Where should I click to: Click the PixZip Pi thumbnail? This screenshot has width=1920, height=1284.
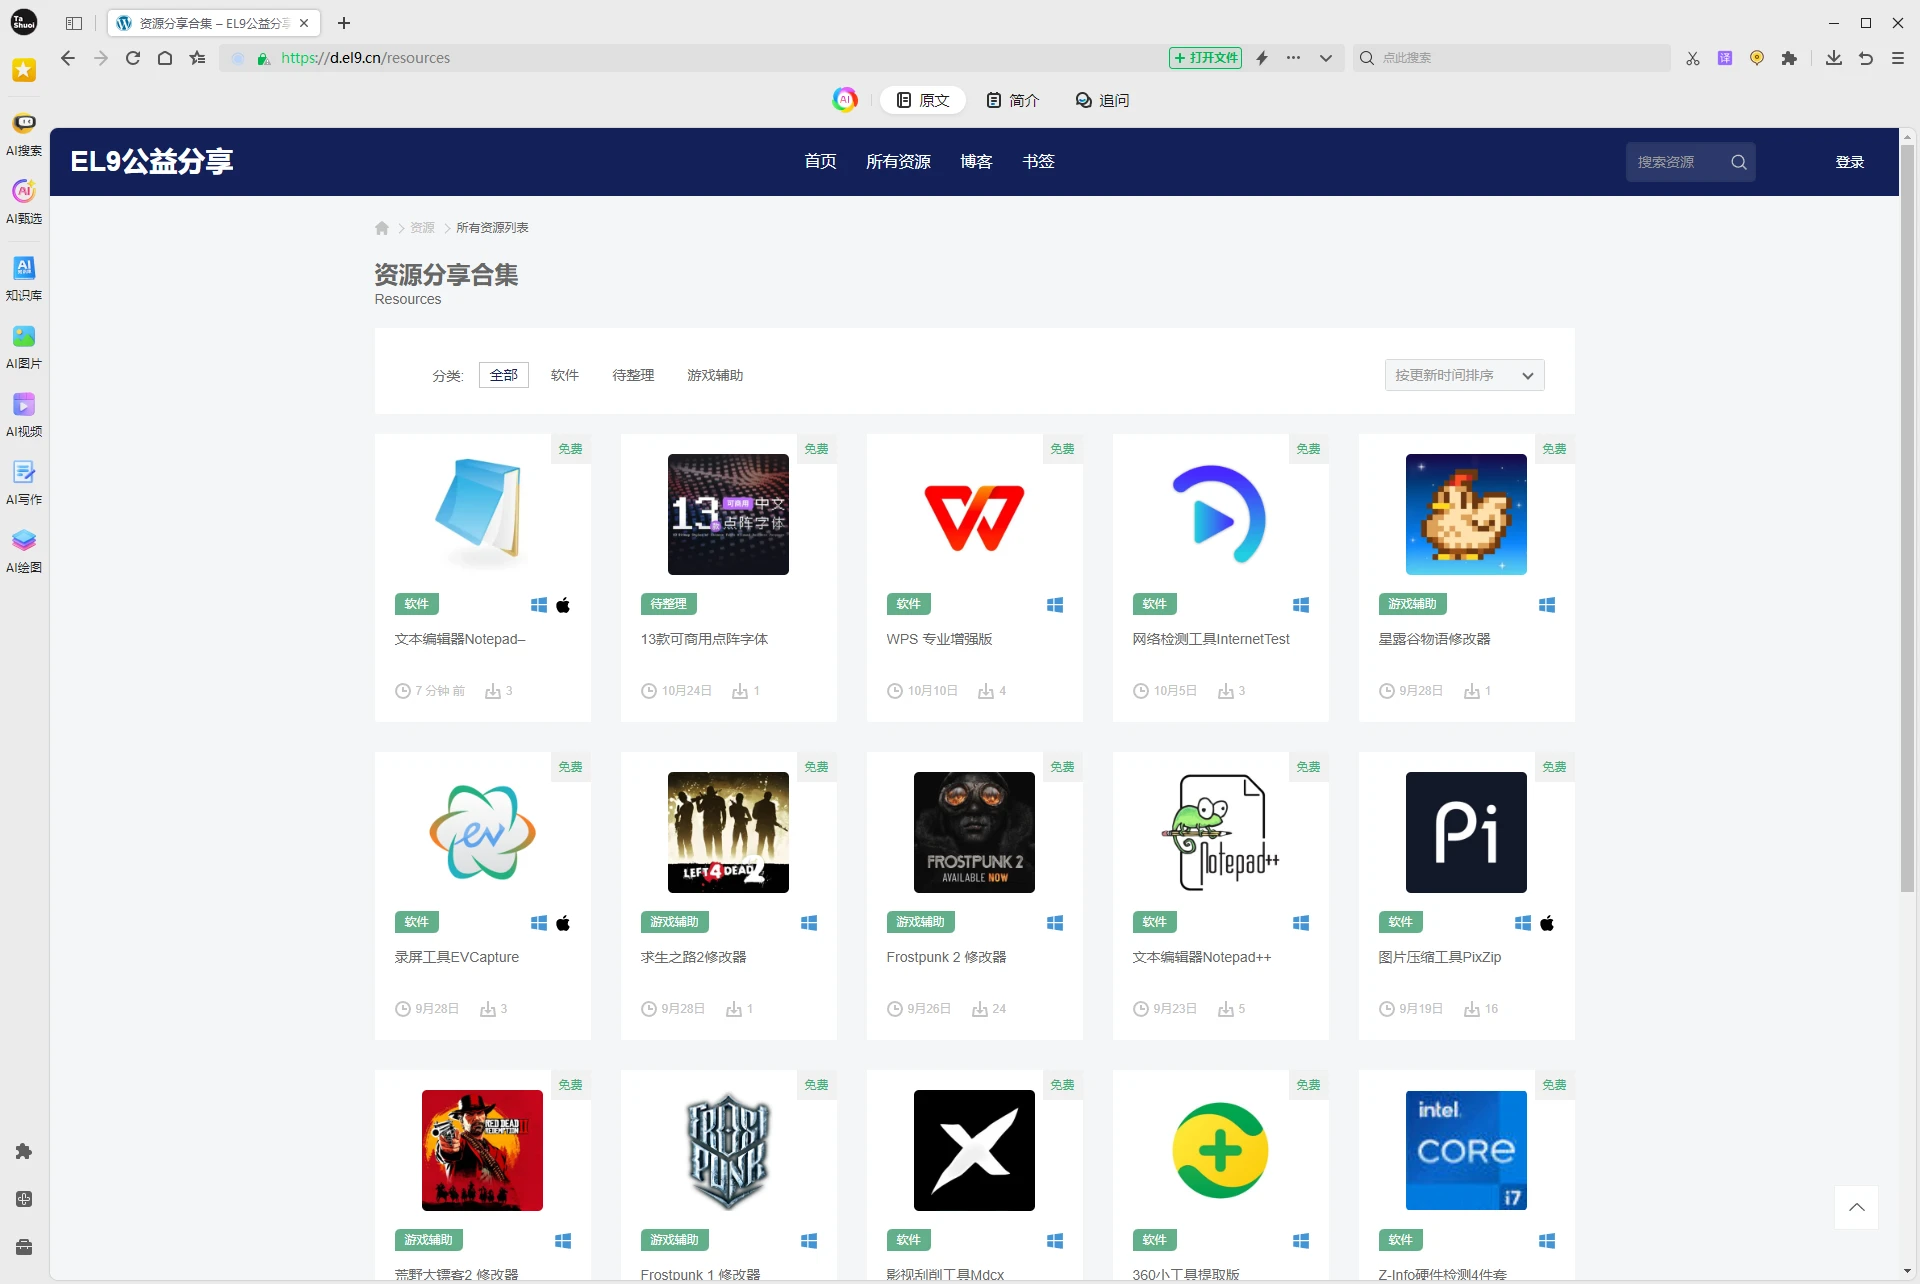pos(1466,832)
